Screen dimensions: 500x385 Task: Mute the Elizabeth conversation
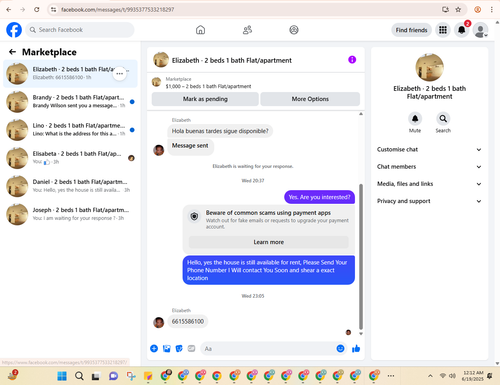coord(415,119)
